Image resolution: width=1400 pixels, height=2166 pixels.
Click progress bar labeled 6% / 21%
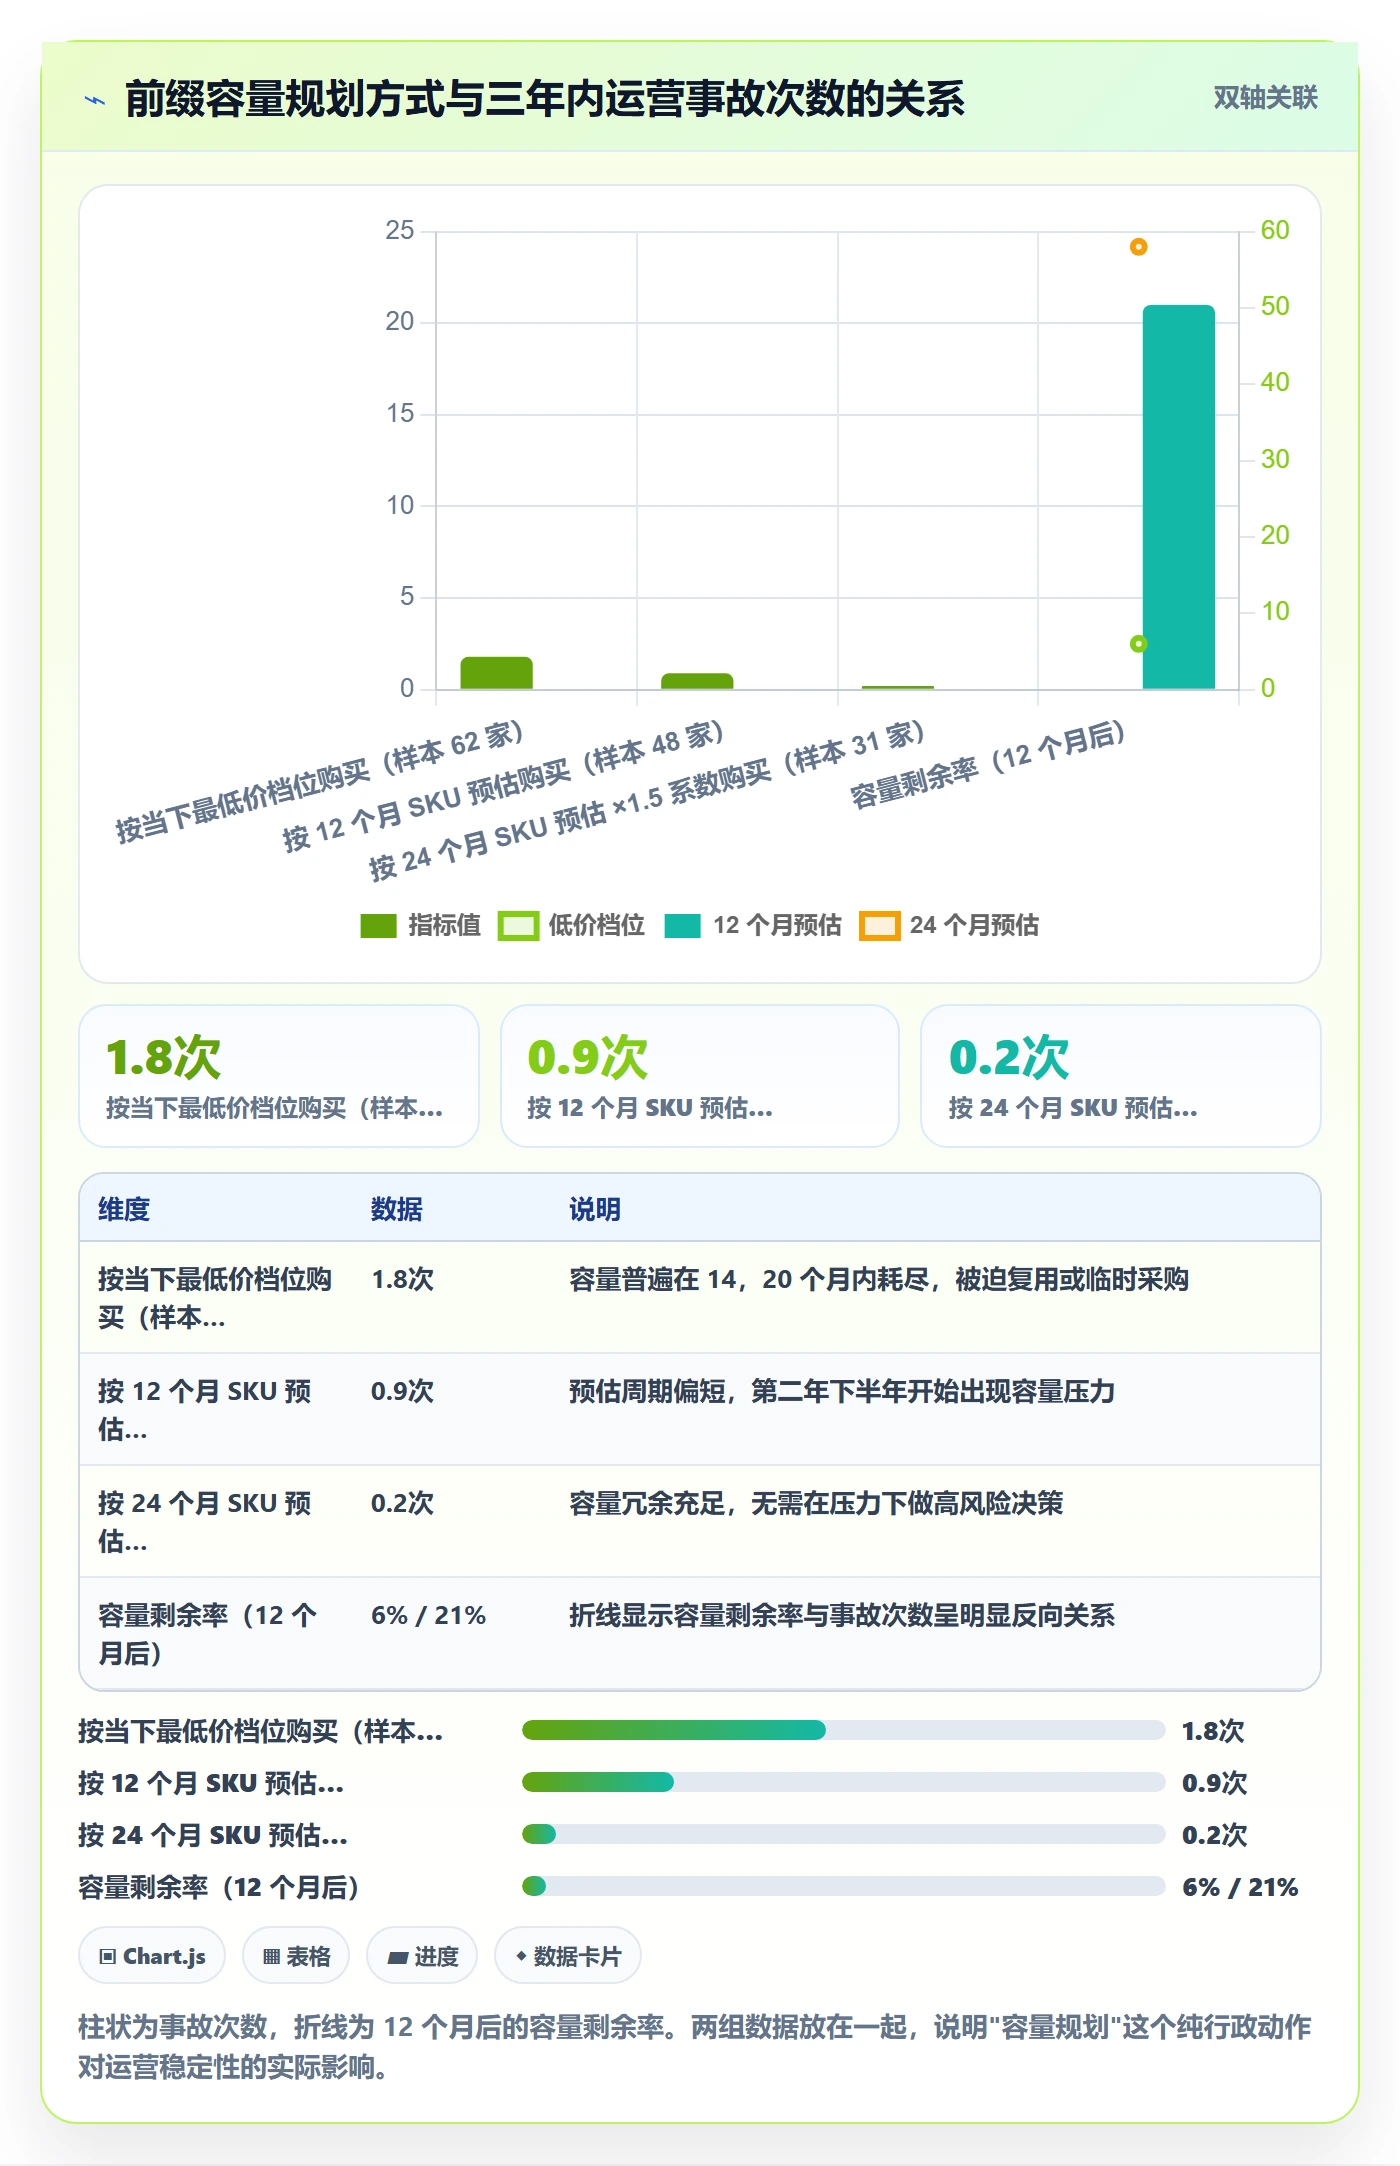pyautogui.click(x=843, y=1886)
